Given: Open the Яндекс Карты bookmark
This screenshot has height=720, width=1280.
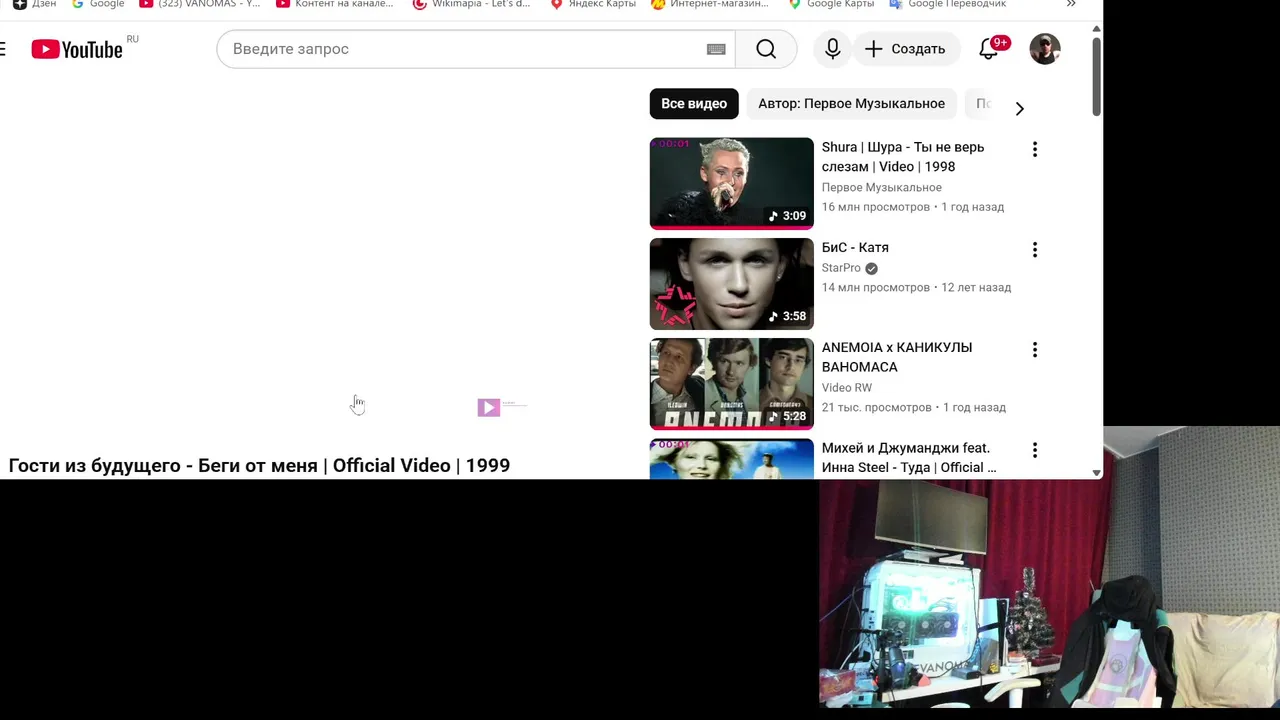Looking at the screenshot, I should (x=593, y=4).
